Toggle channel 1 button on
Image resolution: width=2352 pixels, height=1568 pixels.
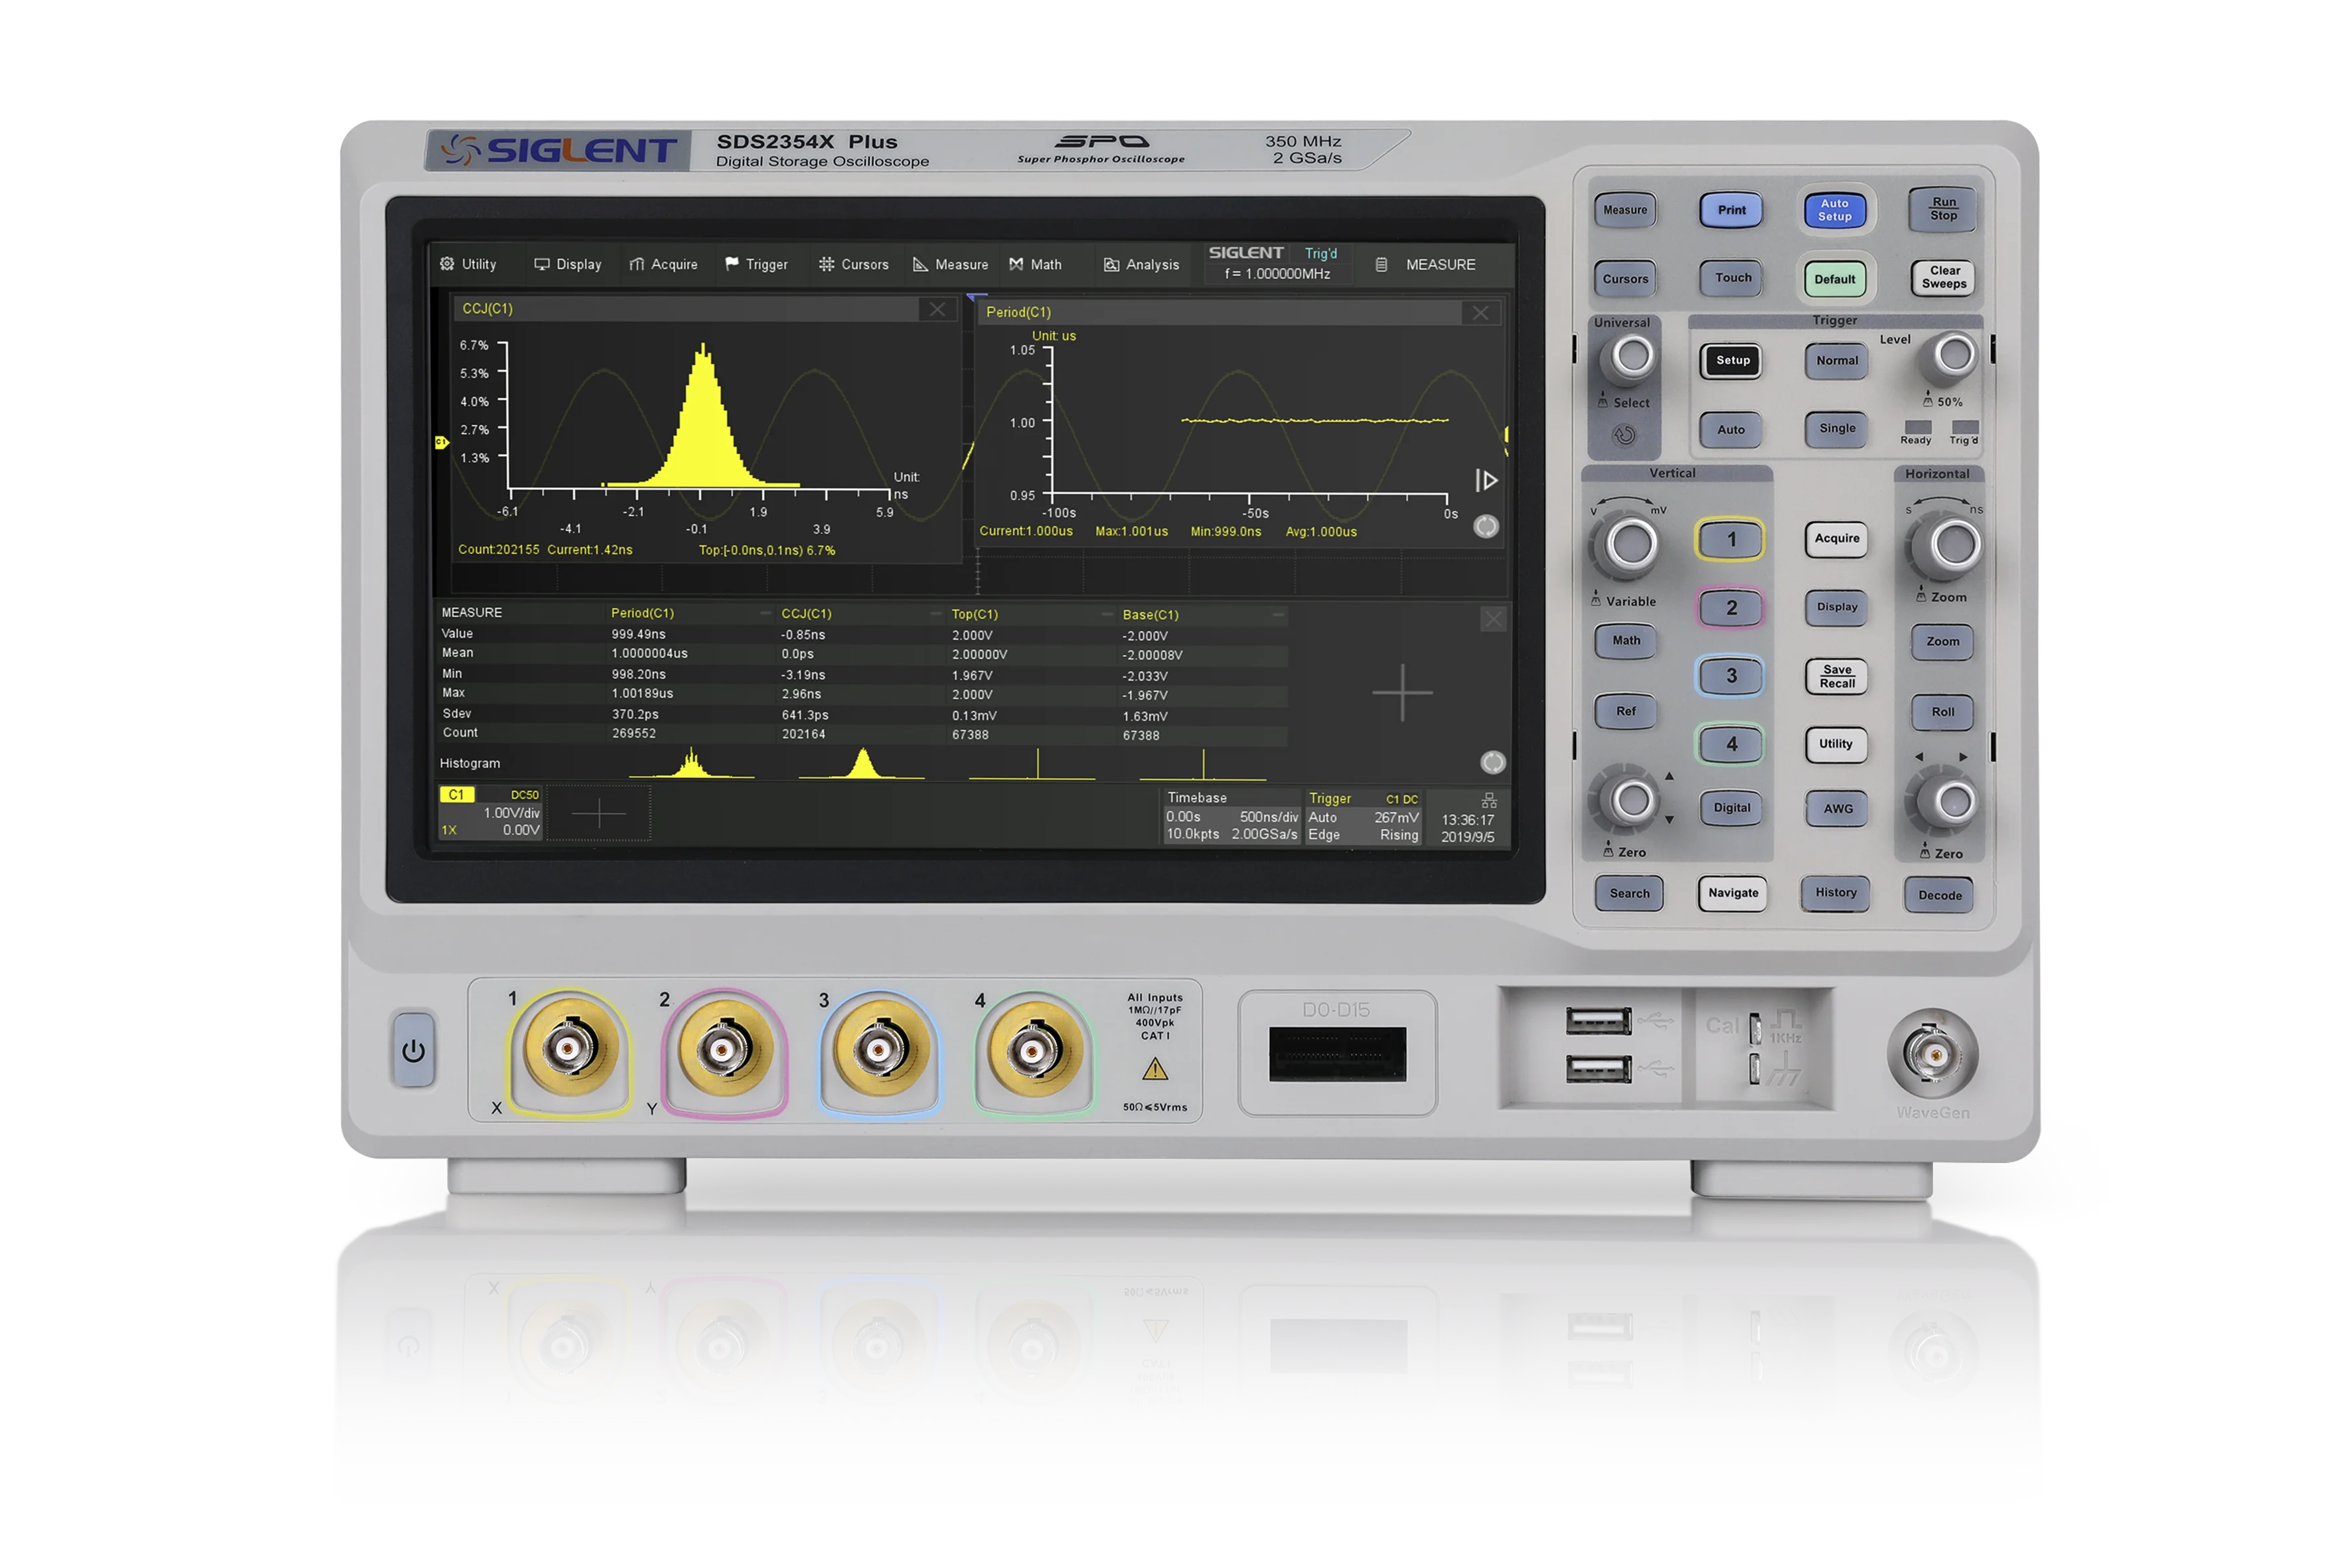tap(1731, 540)
